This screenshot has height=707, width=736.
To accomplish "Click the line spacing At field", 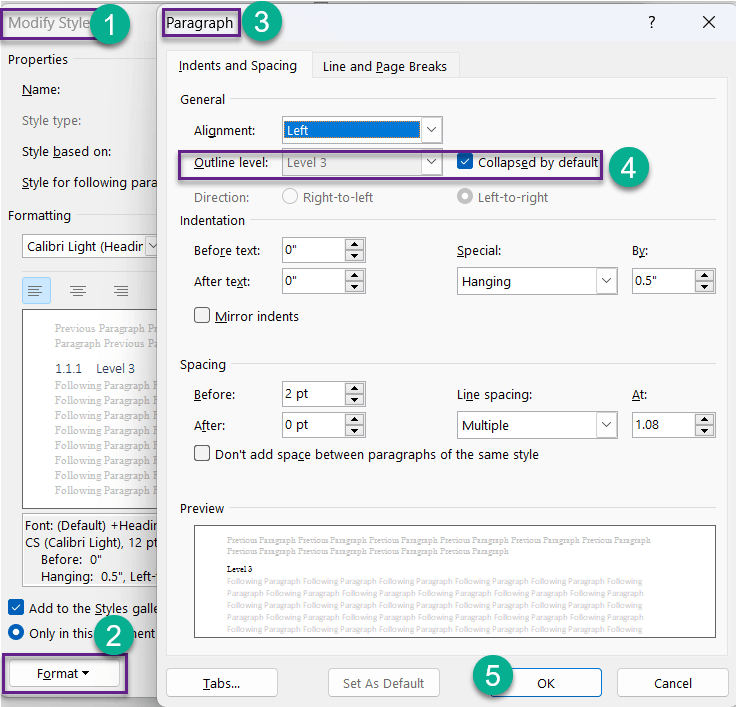I will coord(664,425).
